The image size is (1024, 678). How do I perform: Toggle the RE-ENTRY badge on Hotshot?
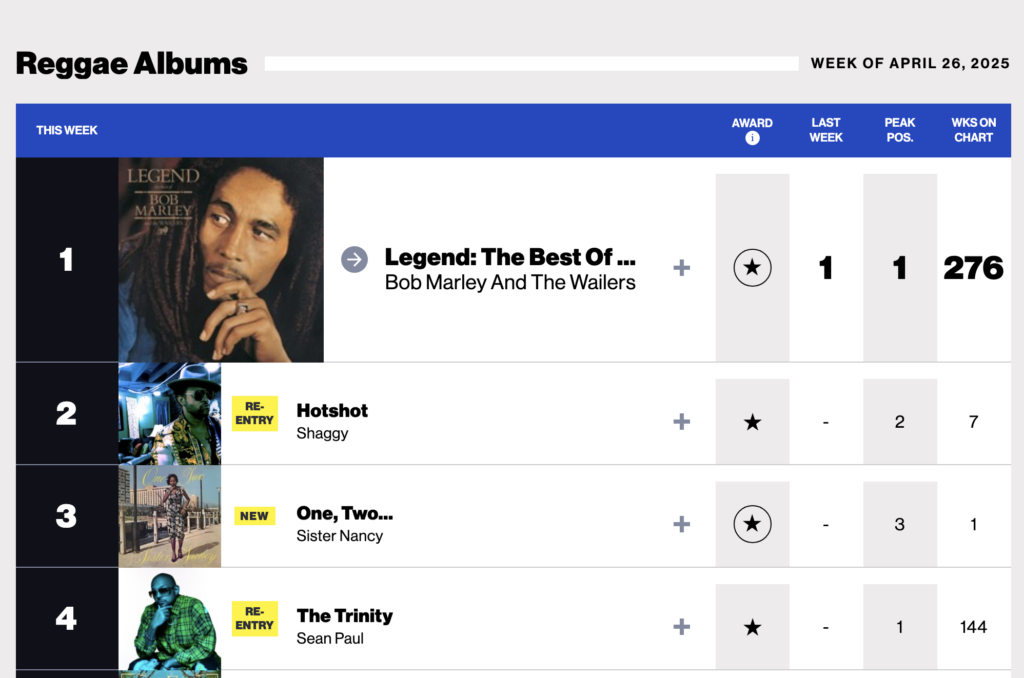tap(254, 413)
